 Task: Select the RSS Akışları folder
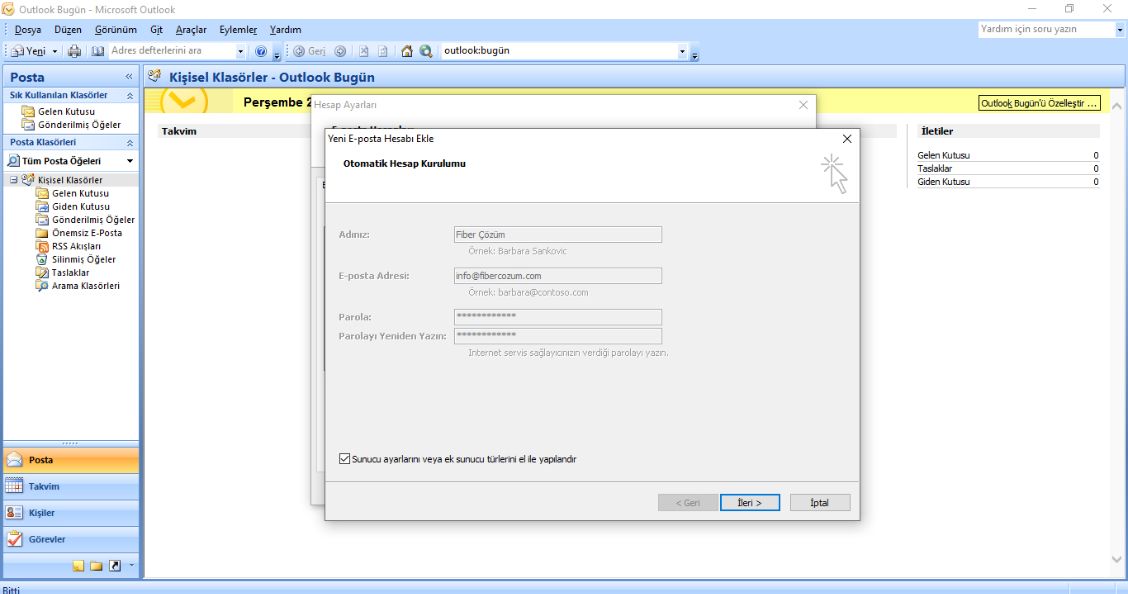click(76, 246)
